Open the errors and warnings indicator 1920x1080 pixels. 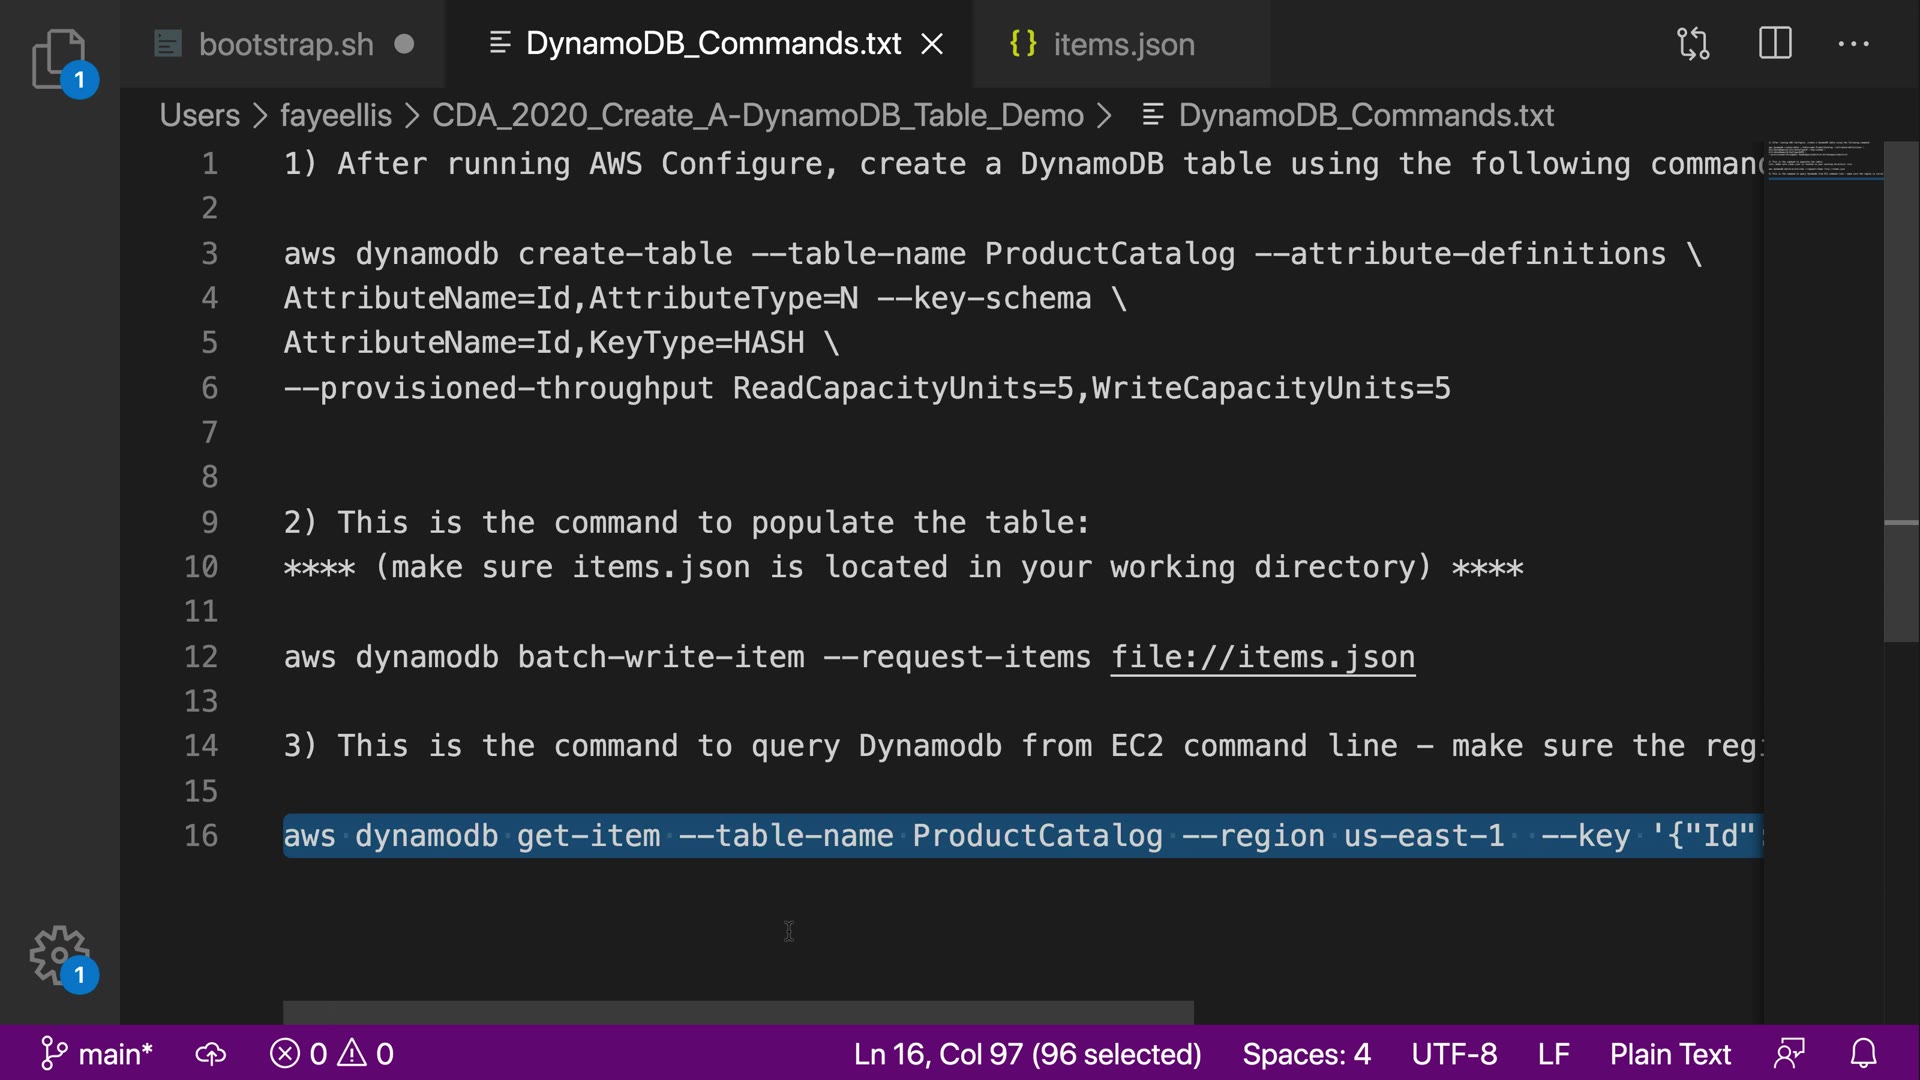332,1054
